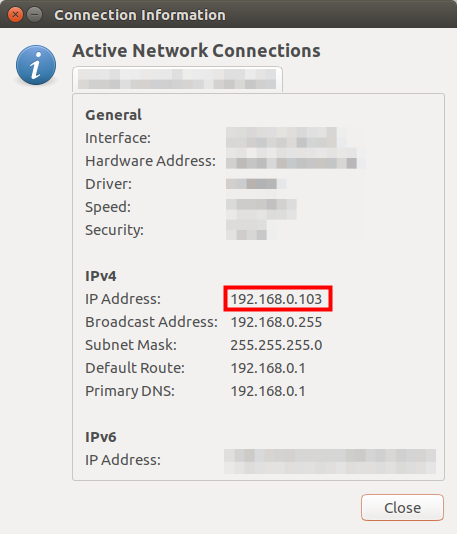Click the Connection Information title bar text

pos(140,15)
